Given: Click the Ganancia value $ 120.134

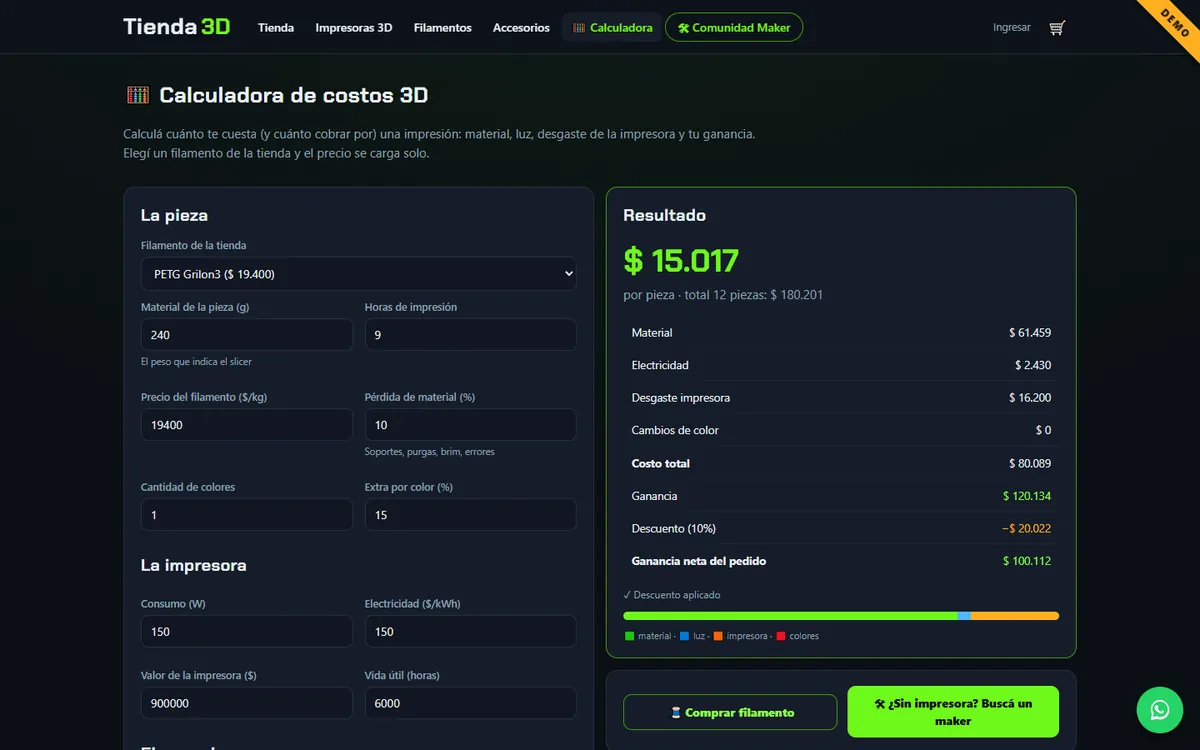Looking at the screenshot, I should point(1027,496).
